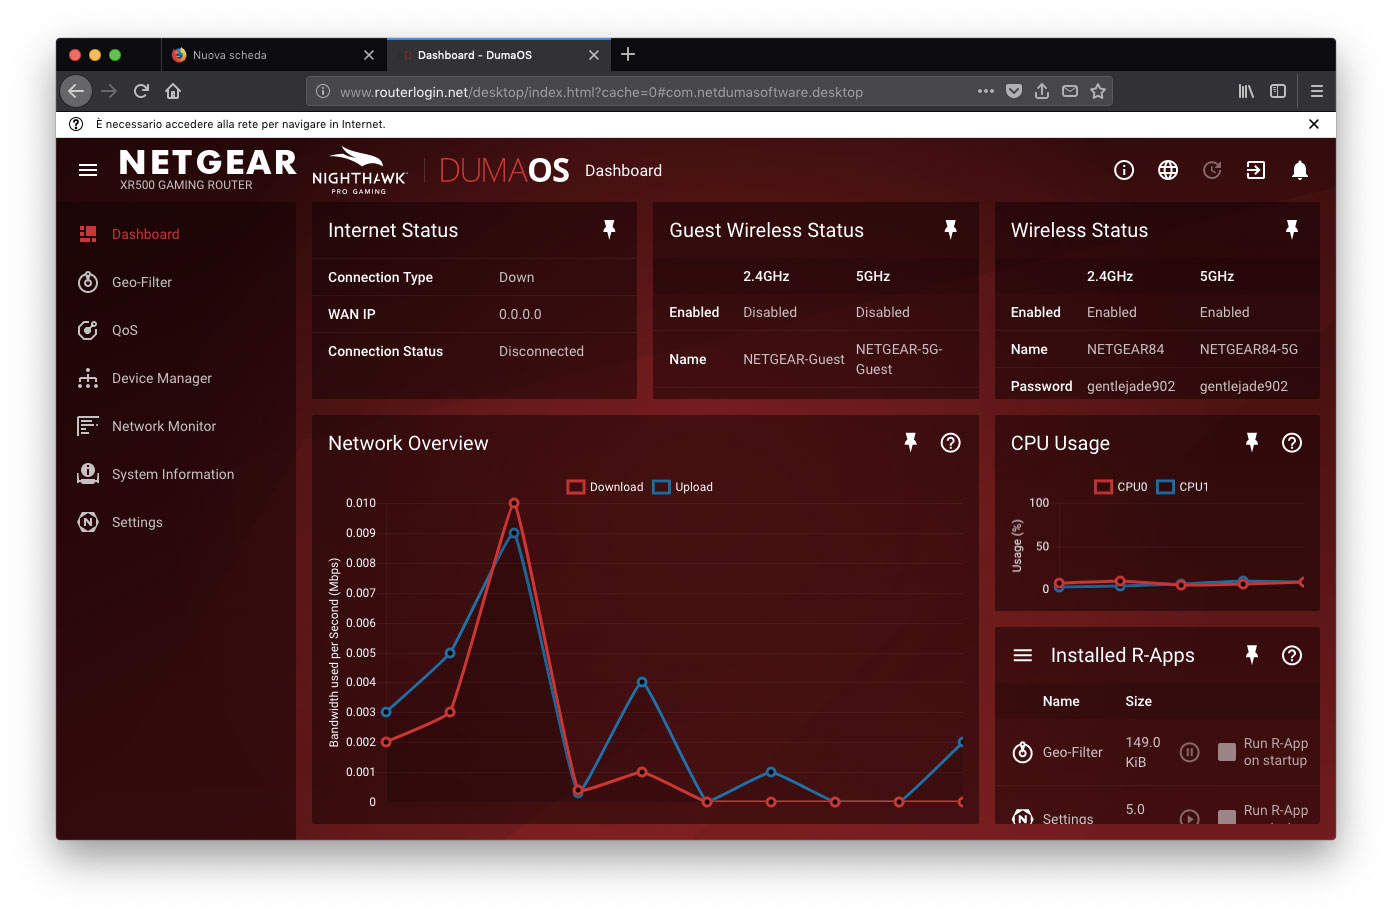
Task: Open a new browser tab
Action: point(628,54)
